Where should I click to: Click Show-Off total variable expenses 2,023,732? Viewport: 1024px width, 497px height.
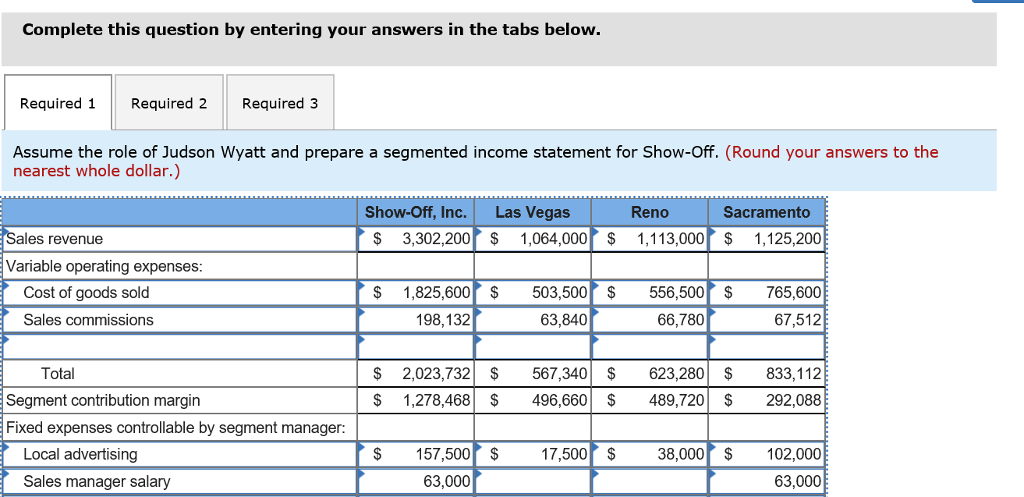tap(416, 374)
